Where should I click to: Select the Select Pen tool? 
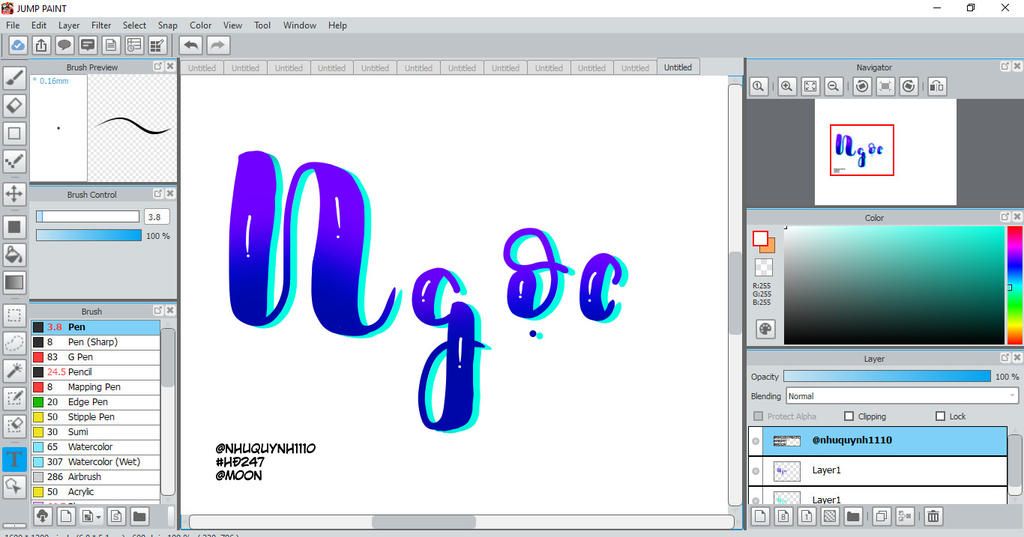(14, 399)
